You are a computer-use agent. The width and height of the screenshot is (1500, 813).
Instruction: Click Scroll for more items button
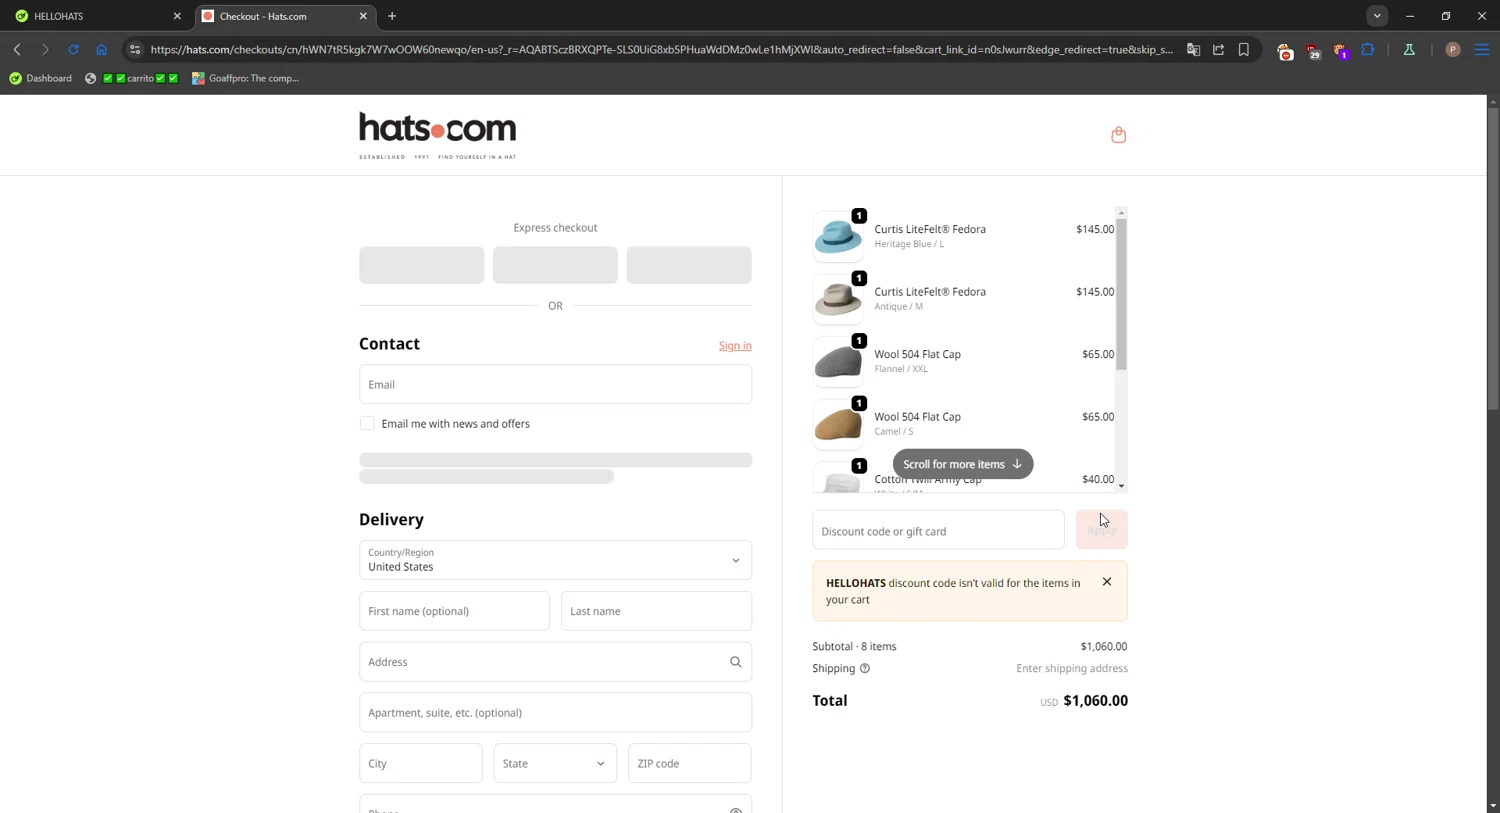962,464
